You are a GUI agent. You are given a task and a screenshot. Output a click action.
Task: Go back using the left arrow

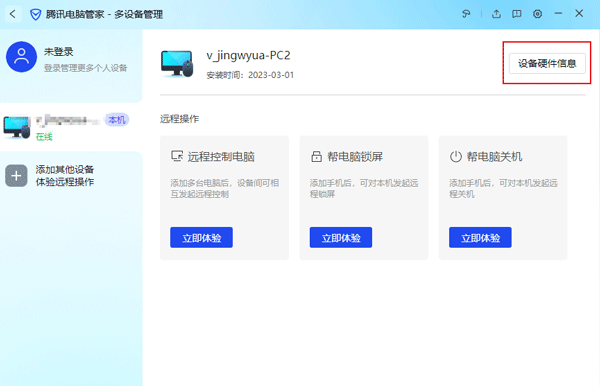click(x=13, y=14)
